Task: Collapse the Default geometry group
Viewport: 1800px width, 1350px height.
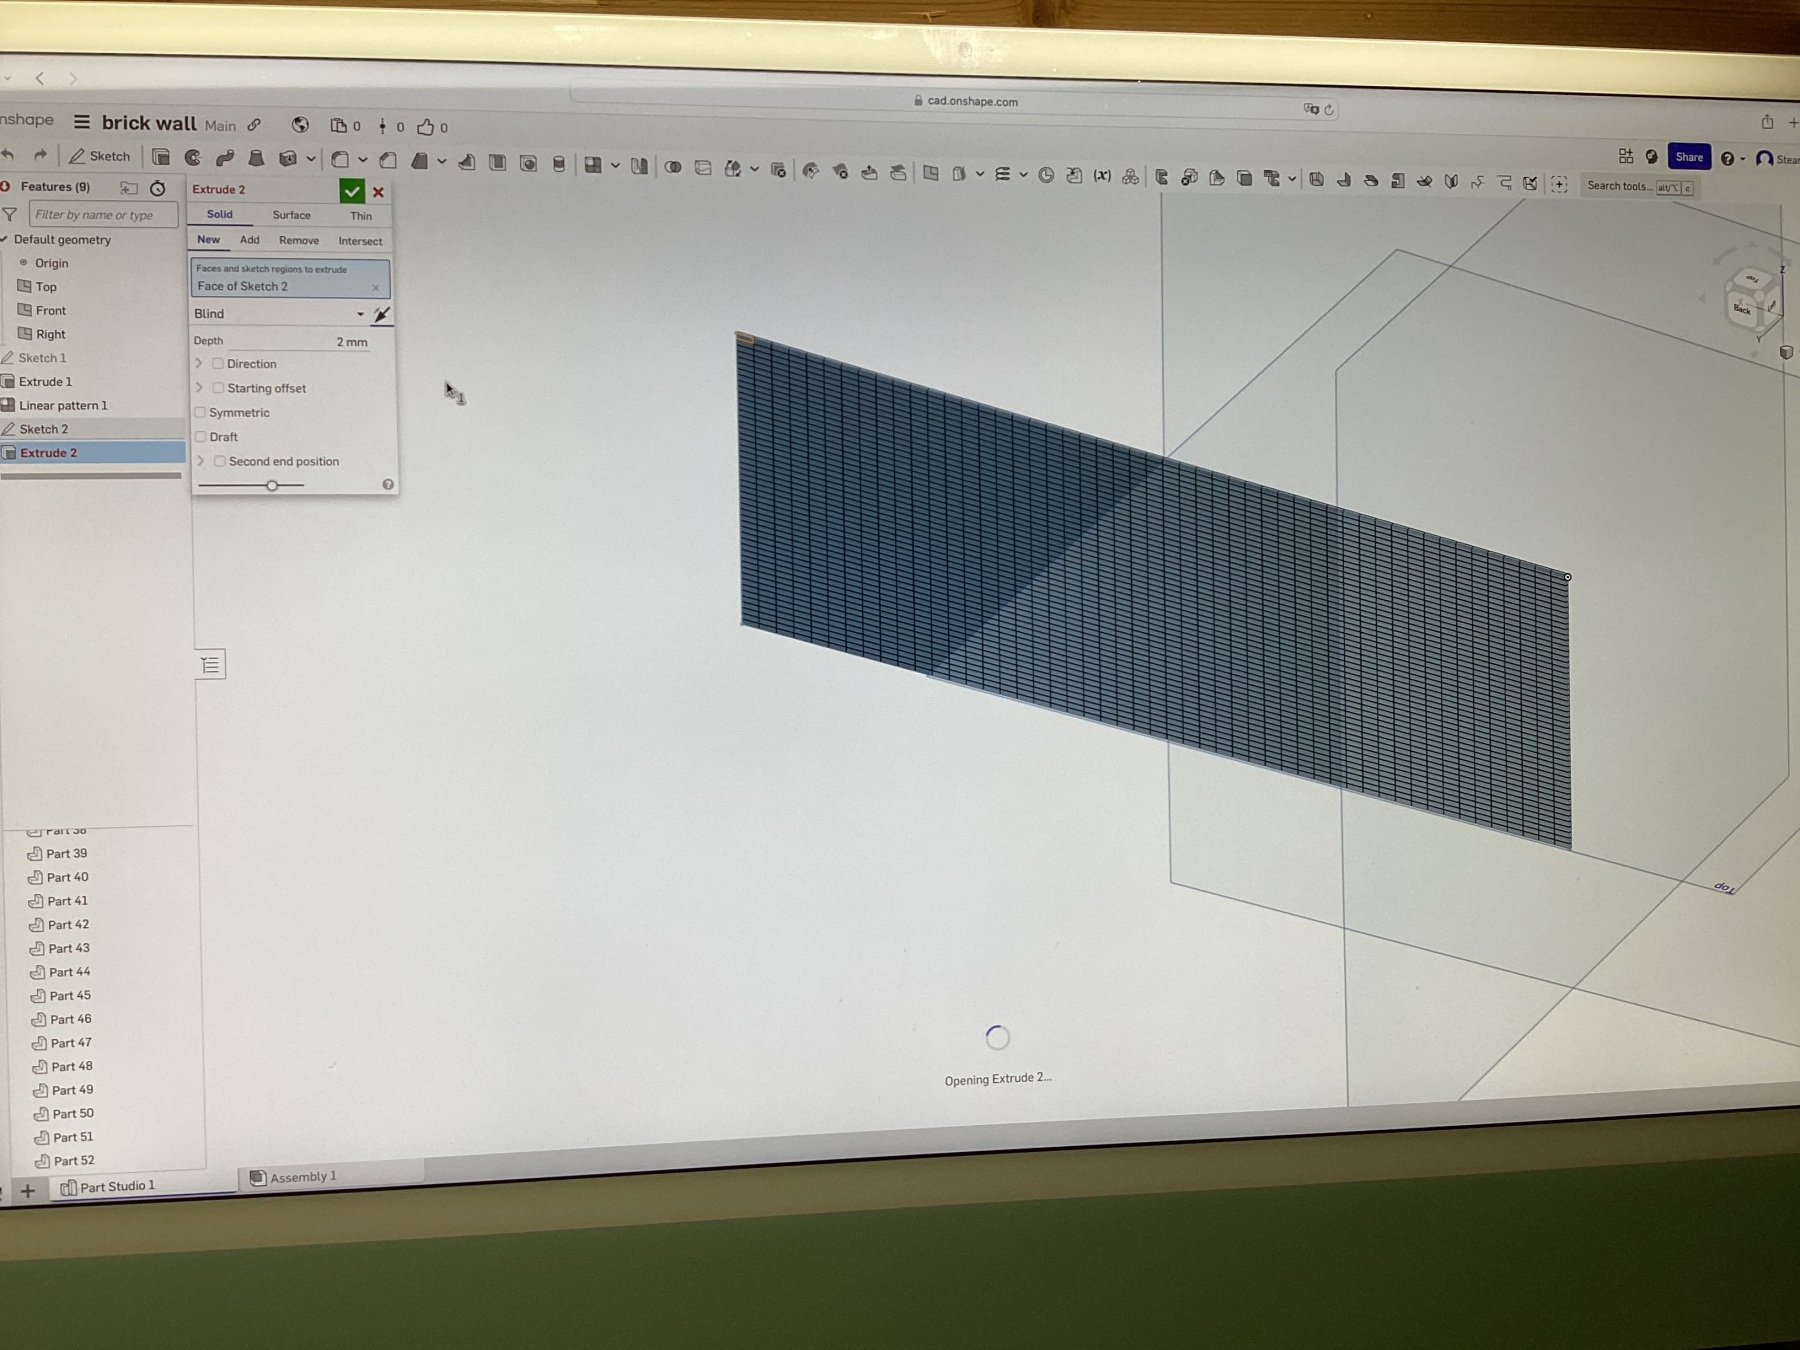Action: tap(5, 239)
